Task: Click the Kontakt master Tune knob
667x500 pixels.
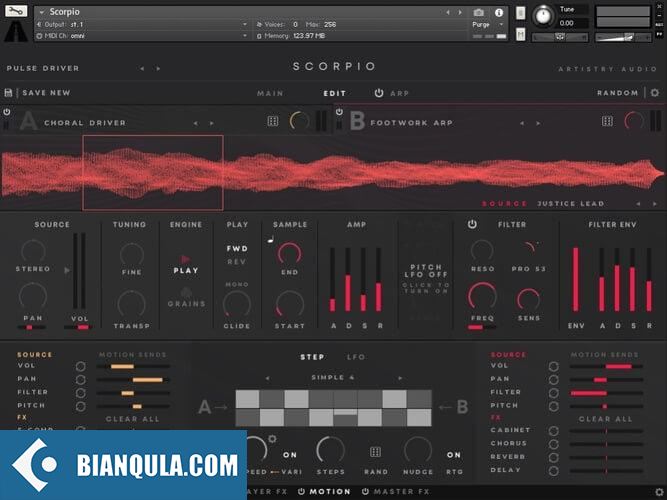Action: point(543,16)
